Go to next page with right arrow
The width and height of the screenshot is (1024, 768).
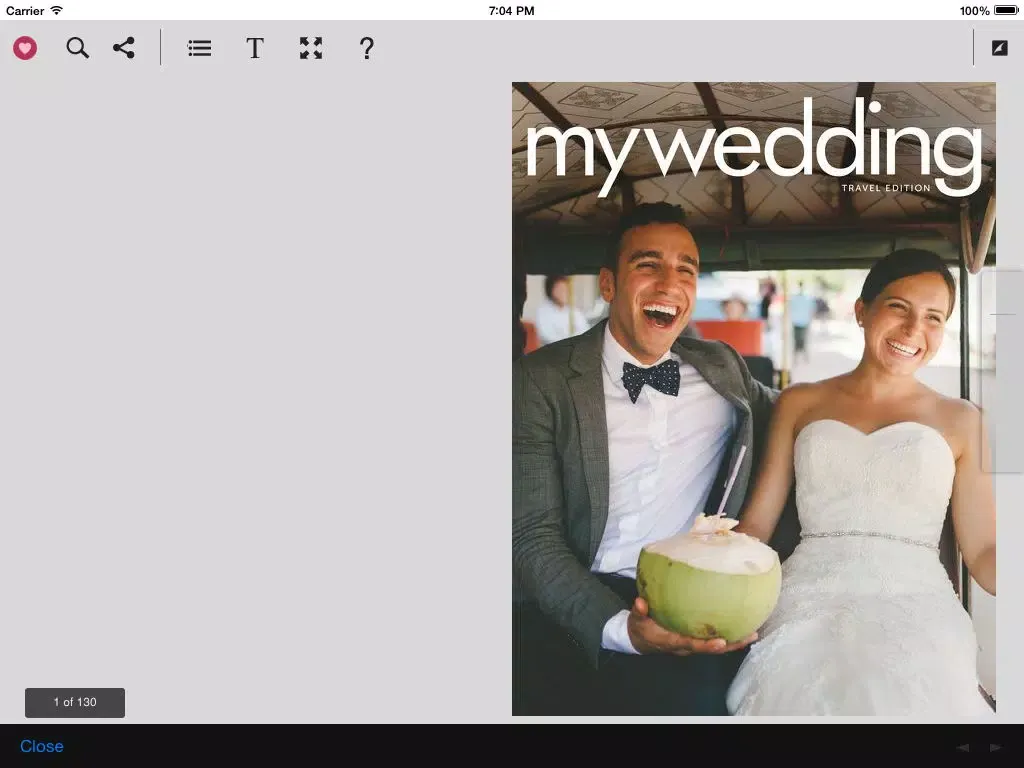click(x=996, y=747)
